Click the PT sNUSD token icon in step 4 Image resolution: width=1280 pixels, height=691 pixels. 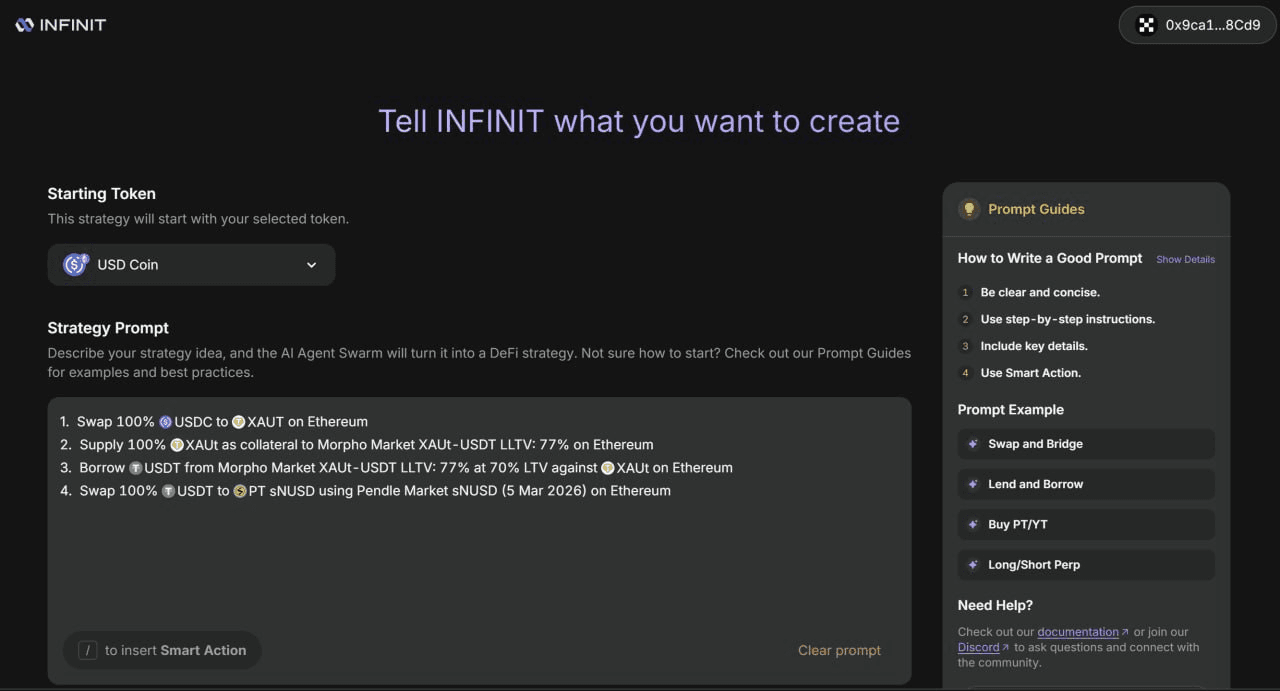[x=240, y=491]
